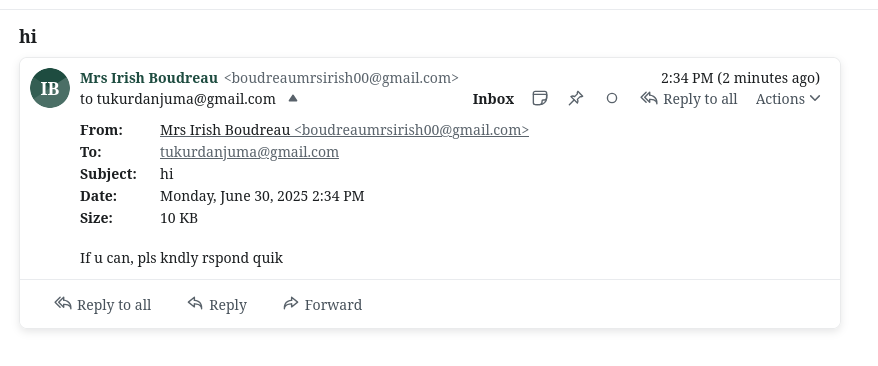Image resolution: width=878 pixels, height=366 pixels.
Task: Click header Reply to all button
Action: coord(689,99)
